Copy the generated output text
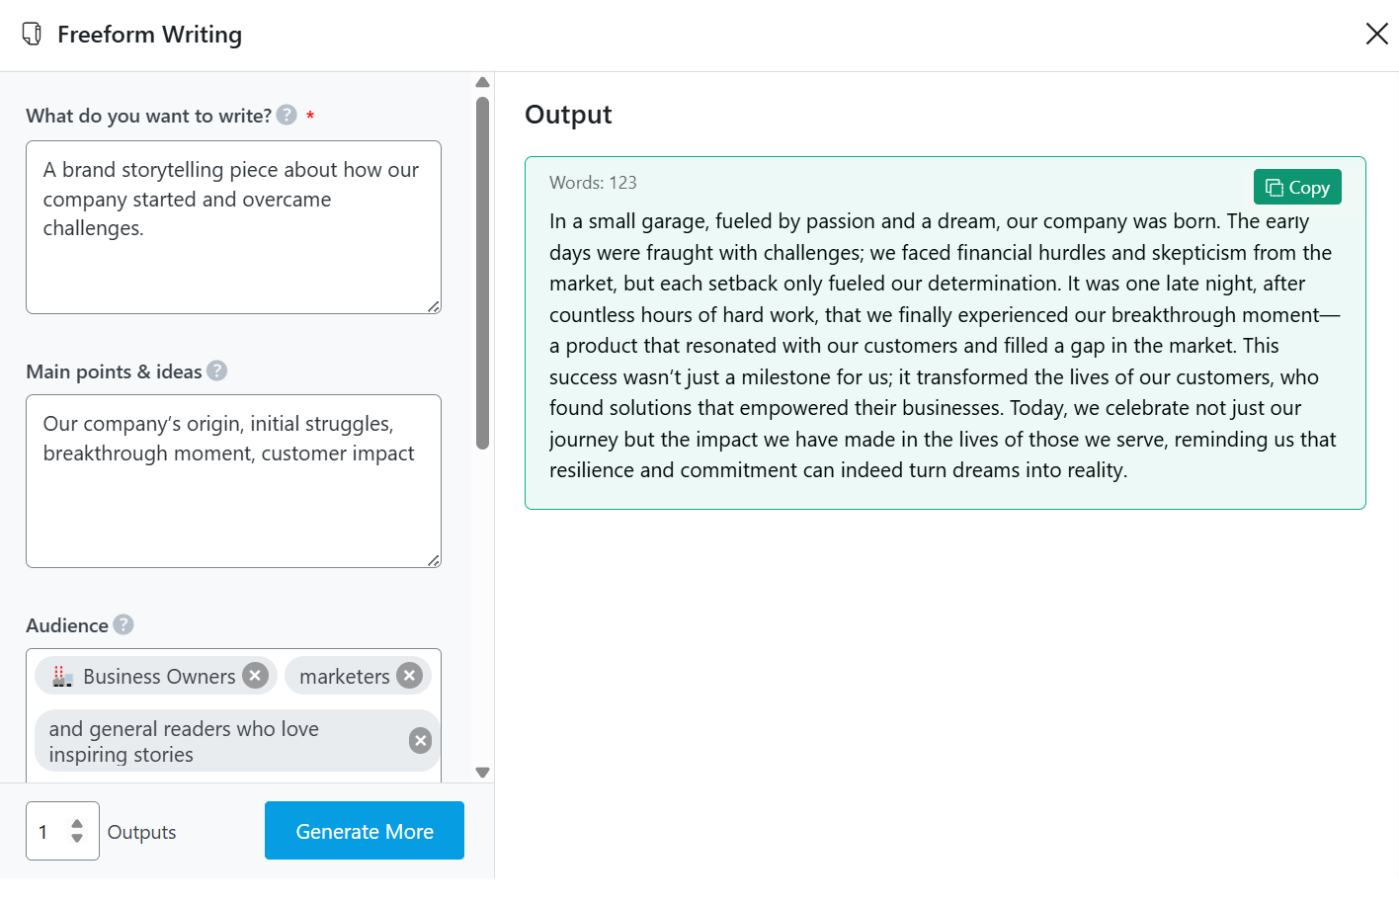The image size is (1399, 915). click(x=1297, y=187)
